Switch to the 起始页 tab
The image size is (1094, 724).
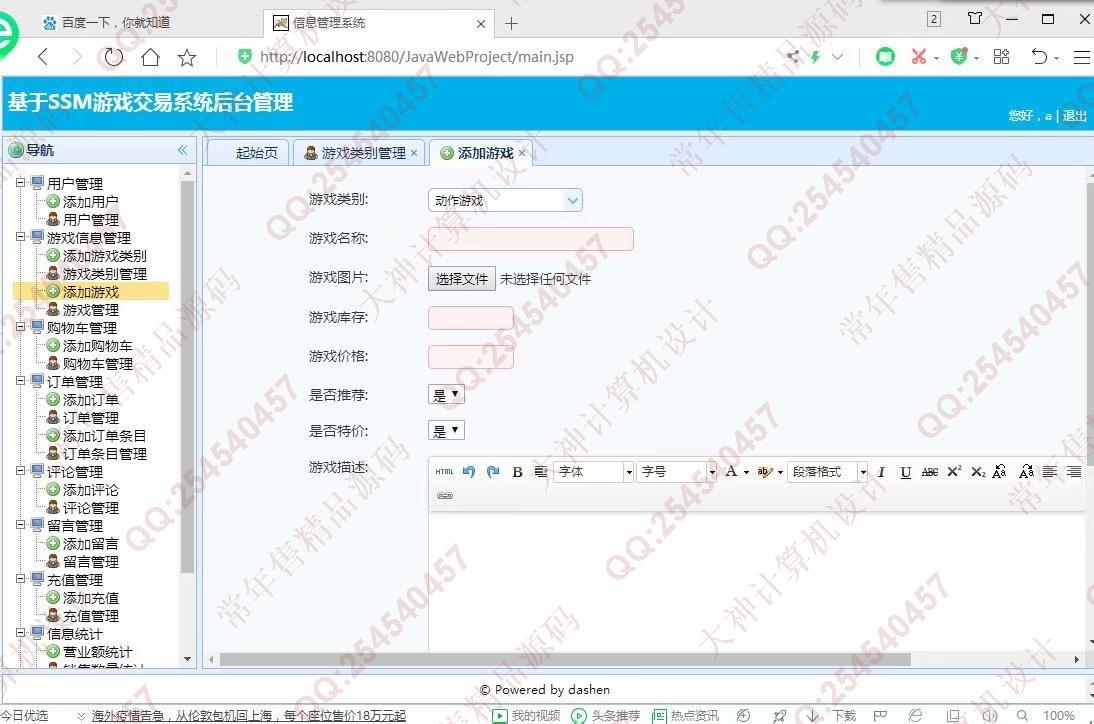(248, 153)
